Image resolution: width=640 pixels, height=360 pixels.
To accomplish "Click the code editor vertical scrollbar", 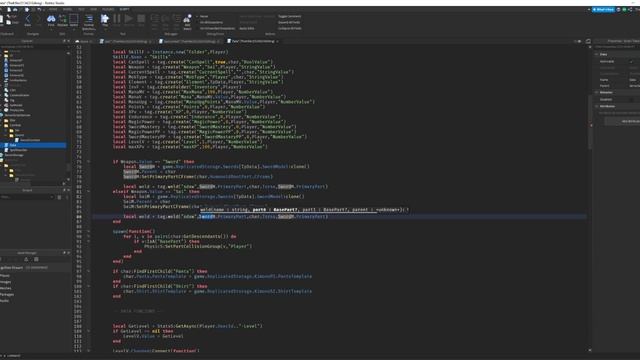I will coord(590,122).
